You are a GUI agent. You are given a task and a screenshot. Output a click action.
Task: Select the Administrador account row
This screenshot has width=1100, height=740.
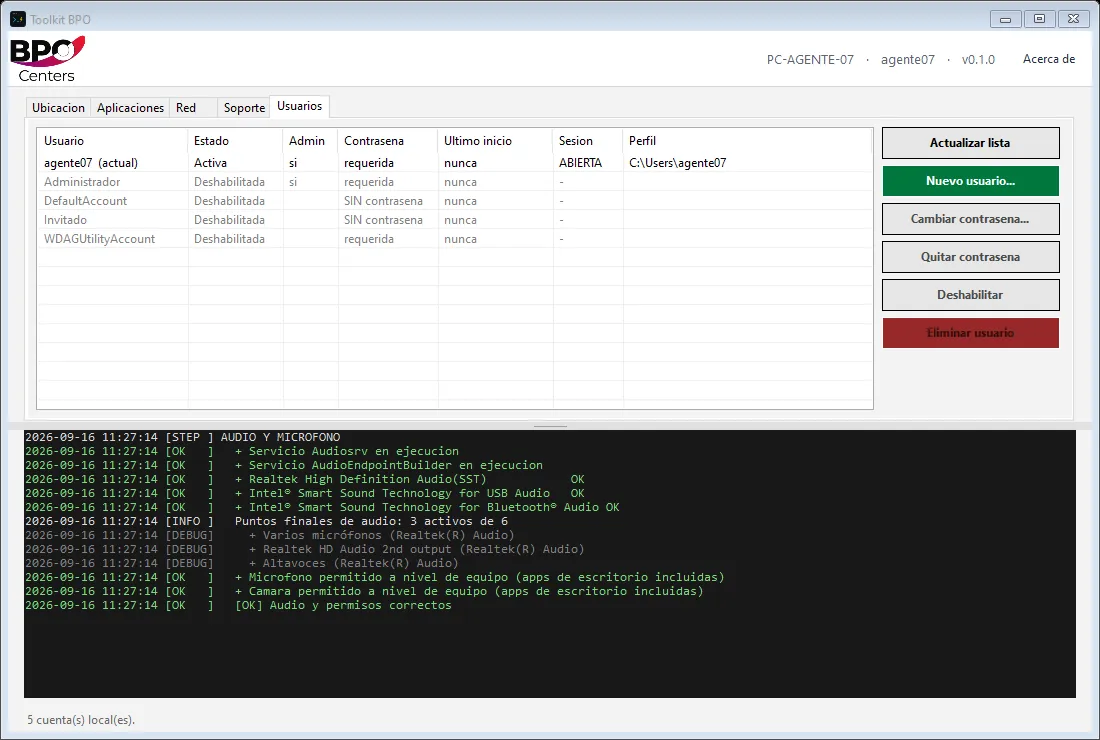[455, 182]
